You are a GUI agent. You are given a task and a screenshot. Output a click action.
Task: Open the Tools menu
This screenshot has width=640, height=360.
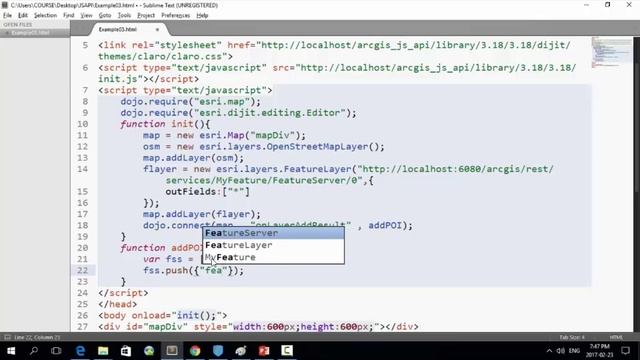(x=124, y=16)
